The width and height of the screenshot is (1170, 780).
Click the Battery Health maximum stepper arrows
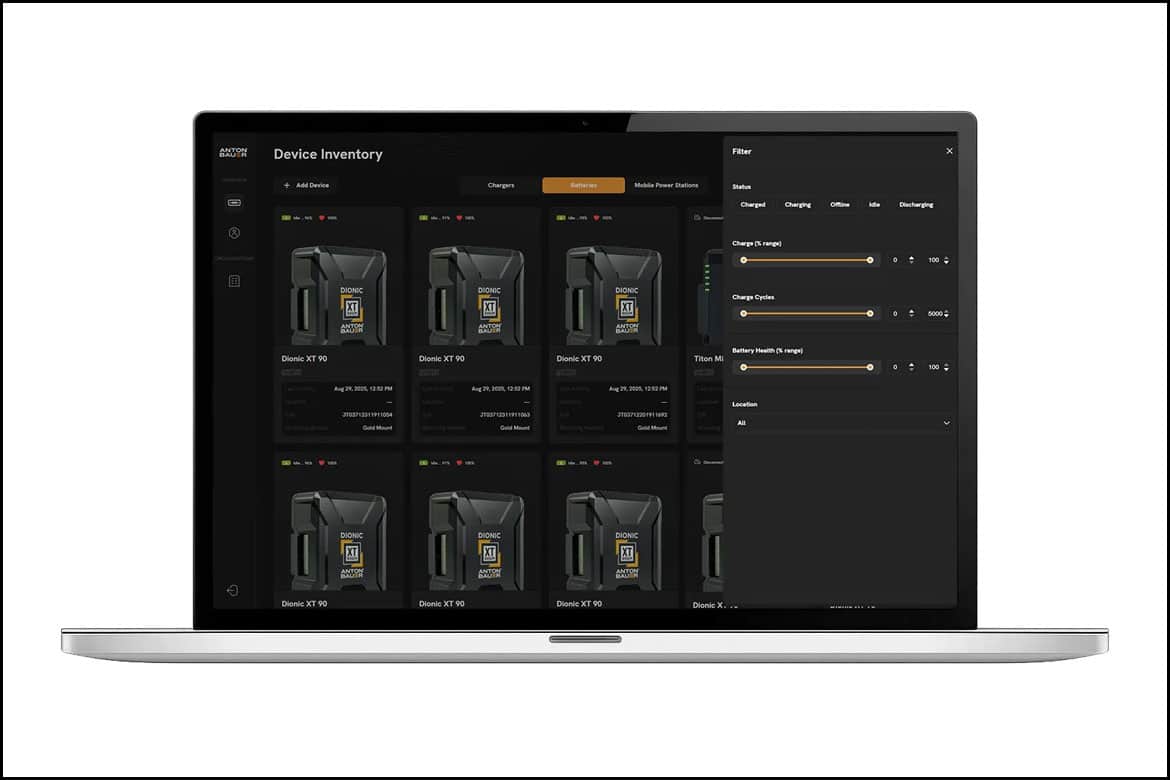click(946, 367)
